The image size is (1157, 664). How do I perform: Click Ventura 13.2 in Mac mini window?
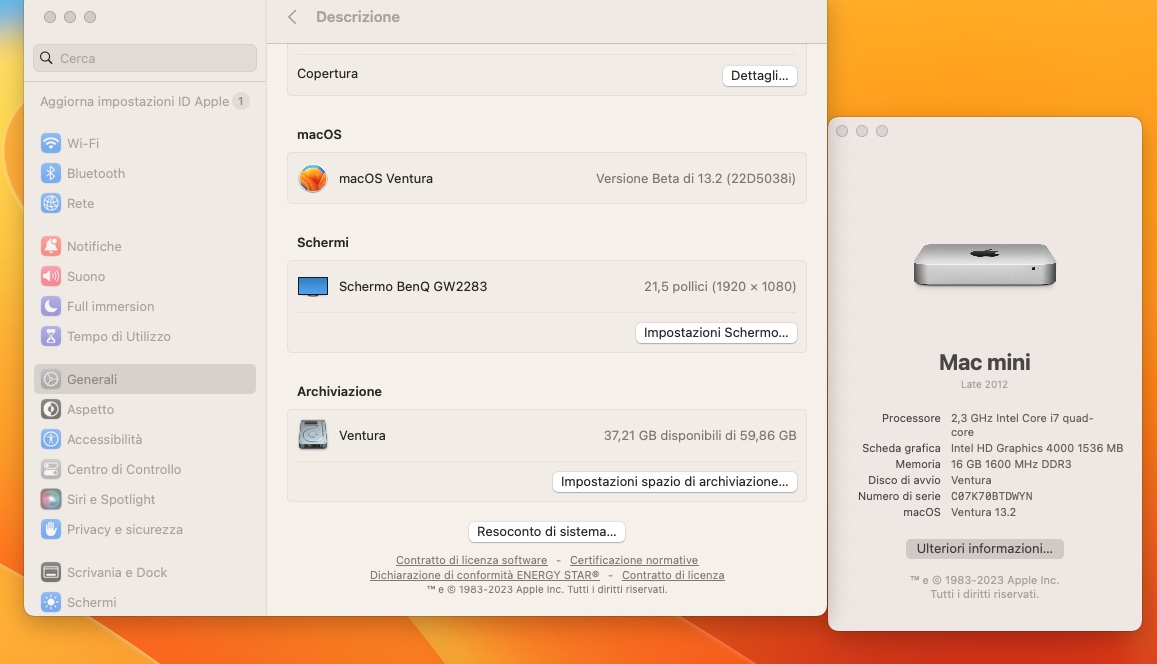[x=983, y=512]
